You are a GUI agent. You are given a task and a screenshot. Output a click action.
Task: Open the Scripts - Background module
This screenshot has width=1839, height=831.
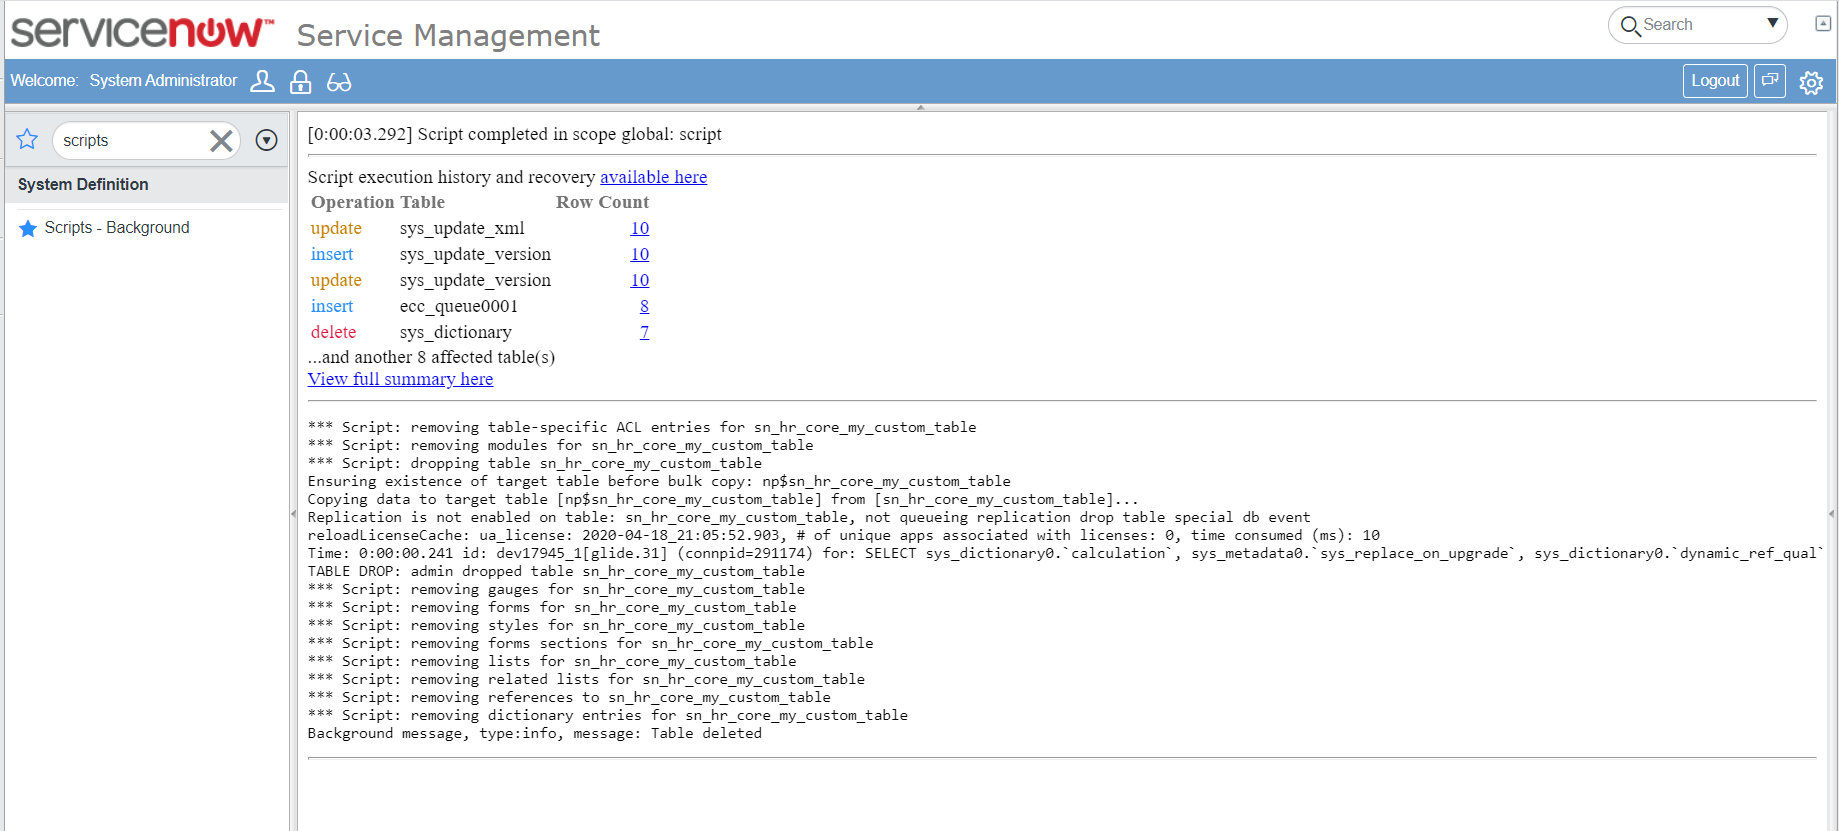pyautogui.click(x=117, y=228)
